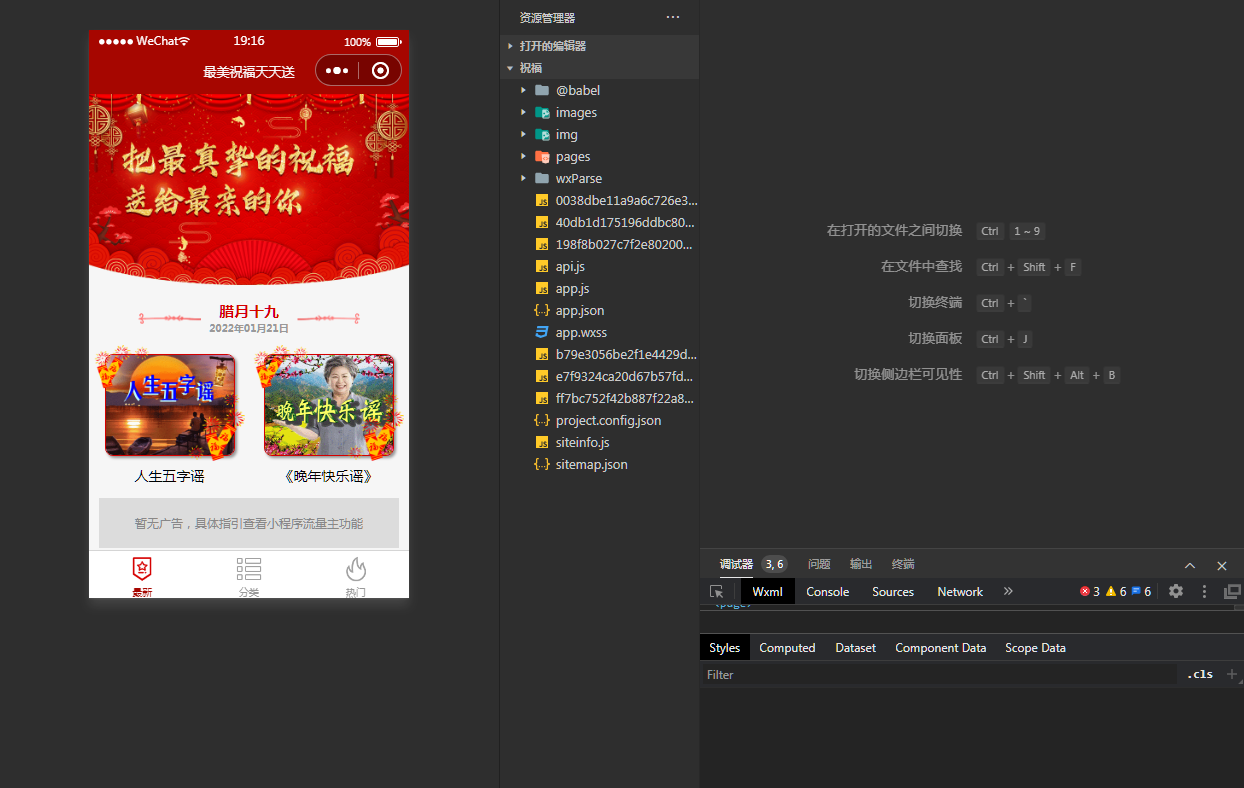Click the mini program capsule close circle
The height and width of the screenshot is (788, 1244).
(380, 71)
